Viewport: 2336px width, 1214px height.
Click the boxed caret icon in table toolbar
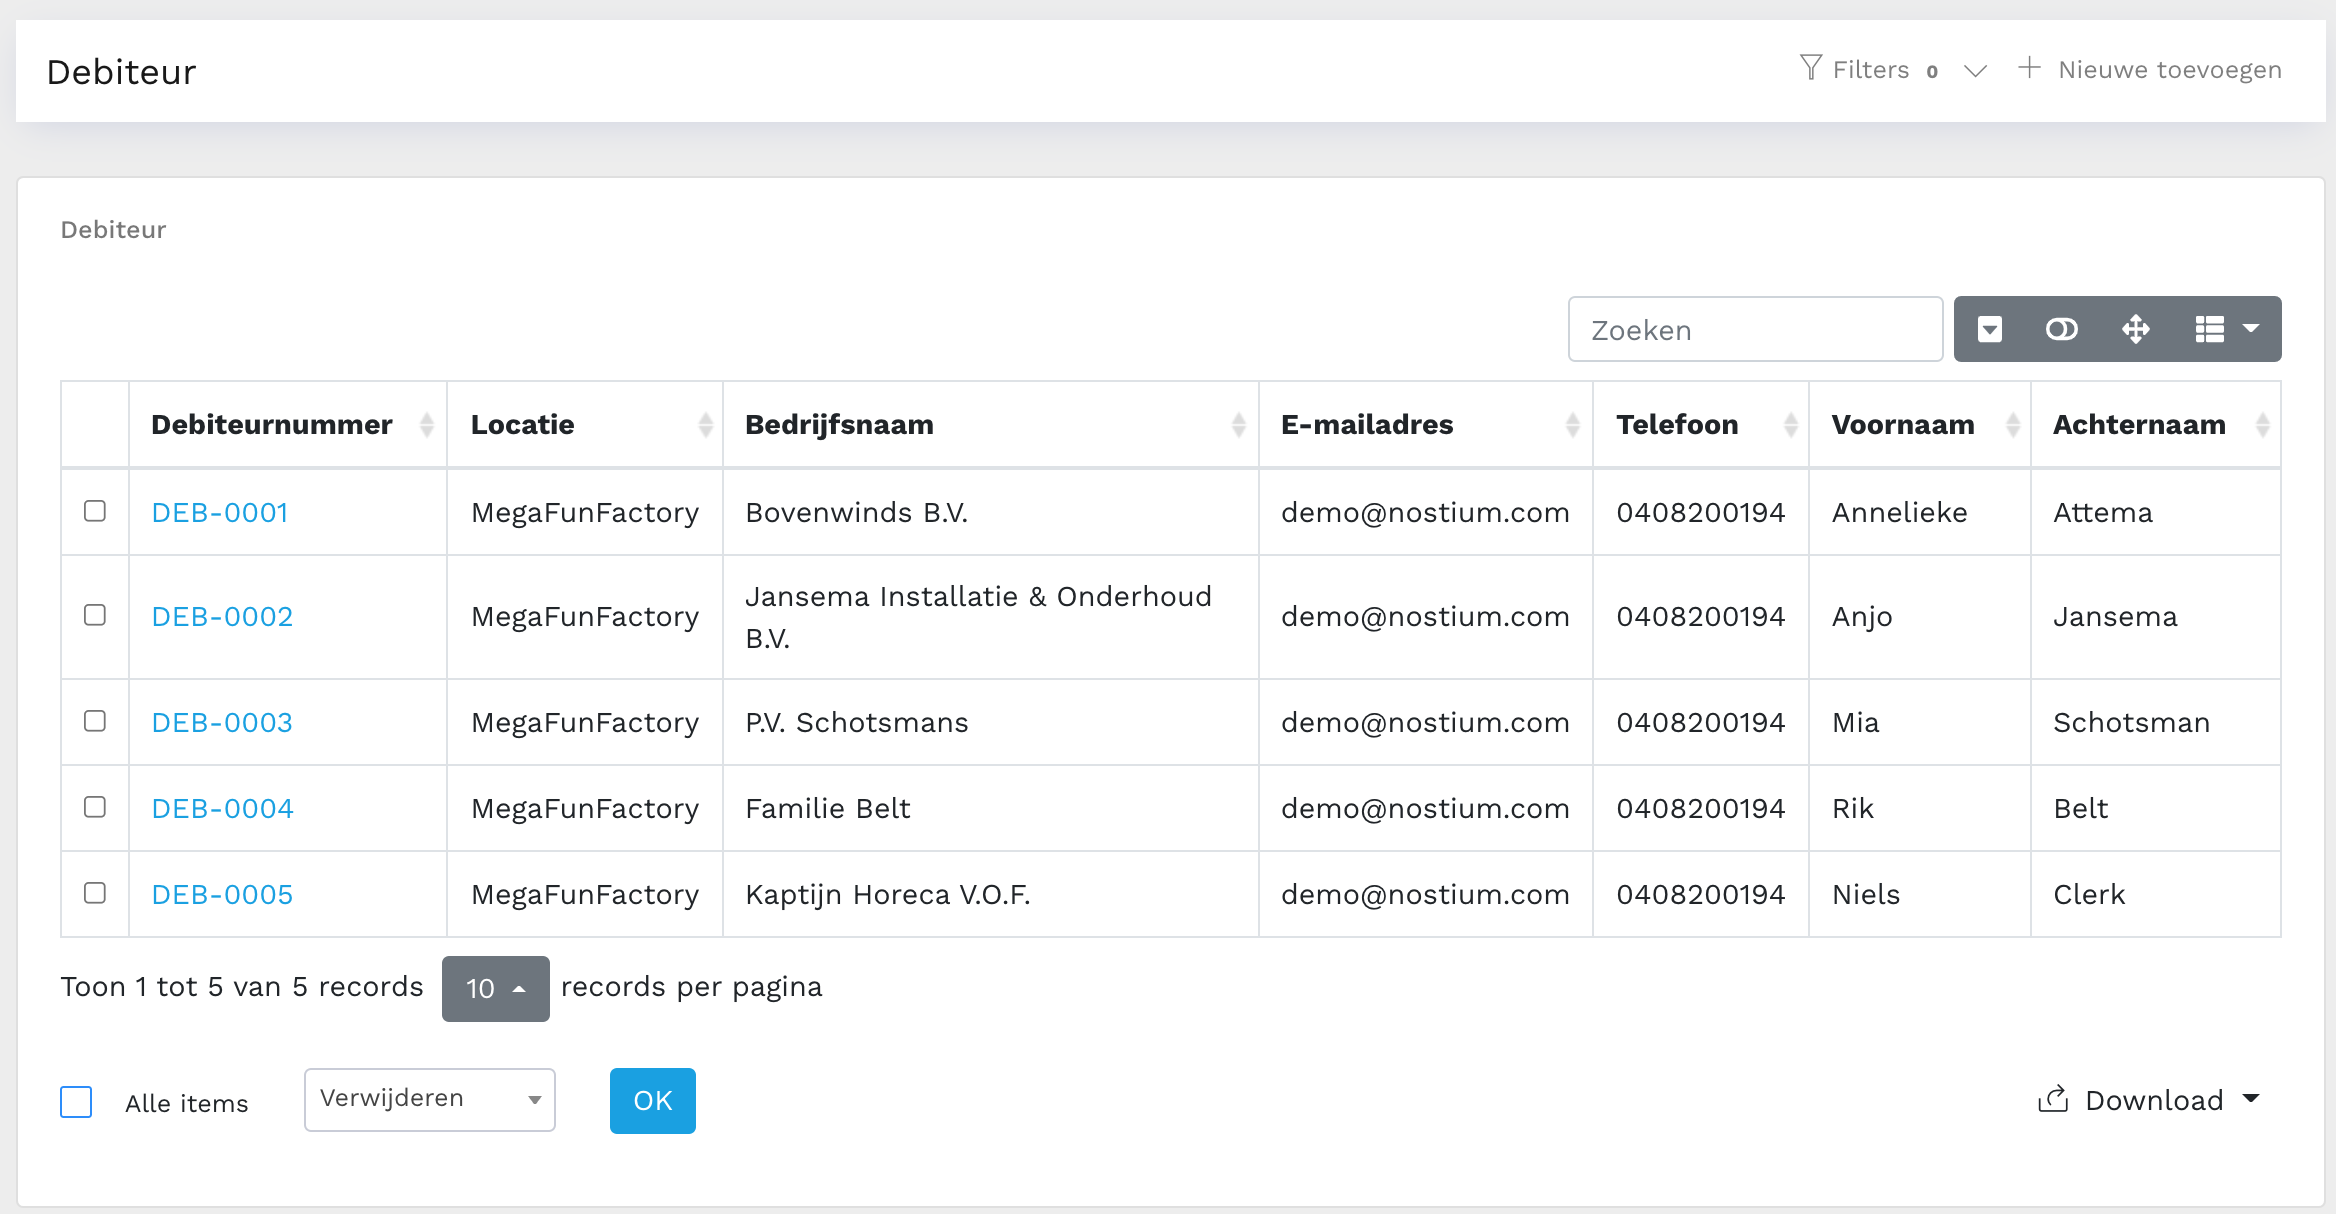[1990, 329]
